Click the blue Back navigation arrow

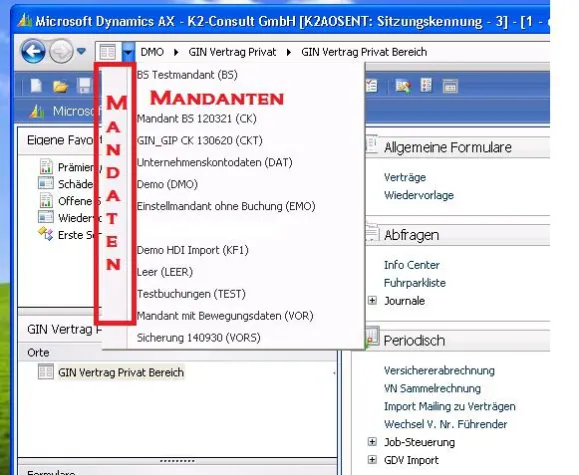33,51
